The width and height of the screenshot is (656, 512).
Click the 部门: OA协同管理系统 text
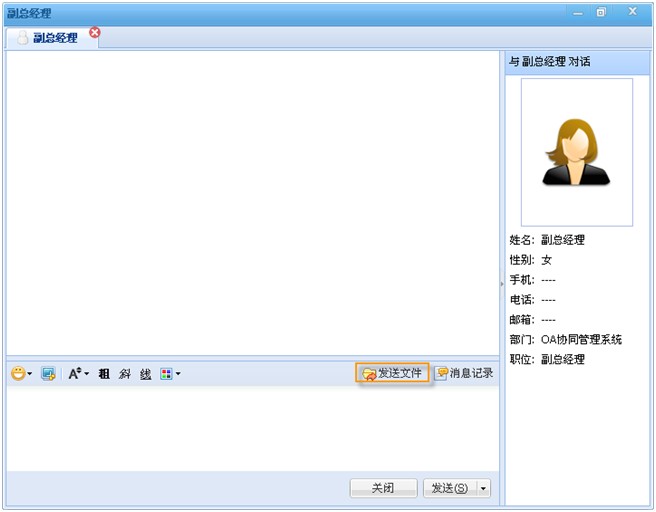point(566,339)
